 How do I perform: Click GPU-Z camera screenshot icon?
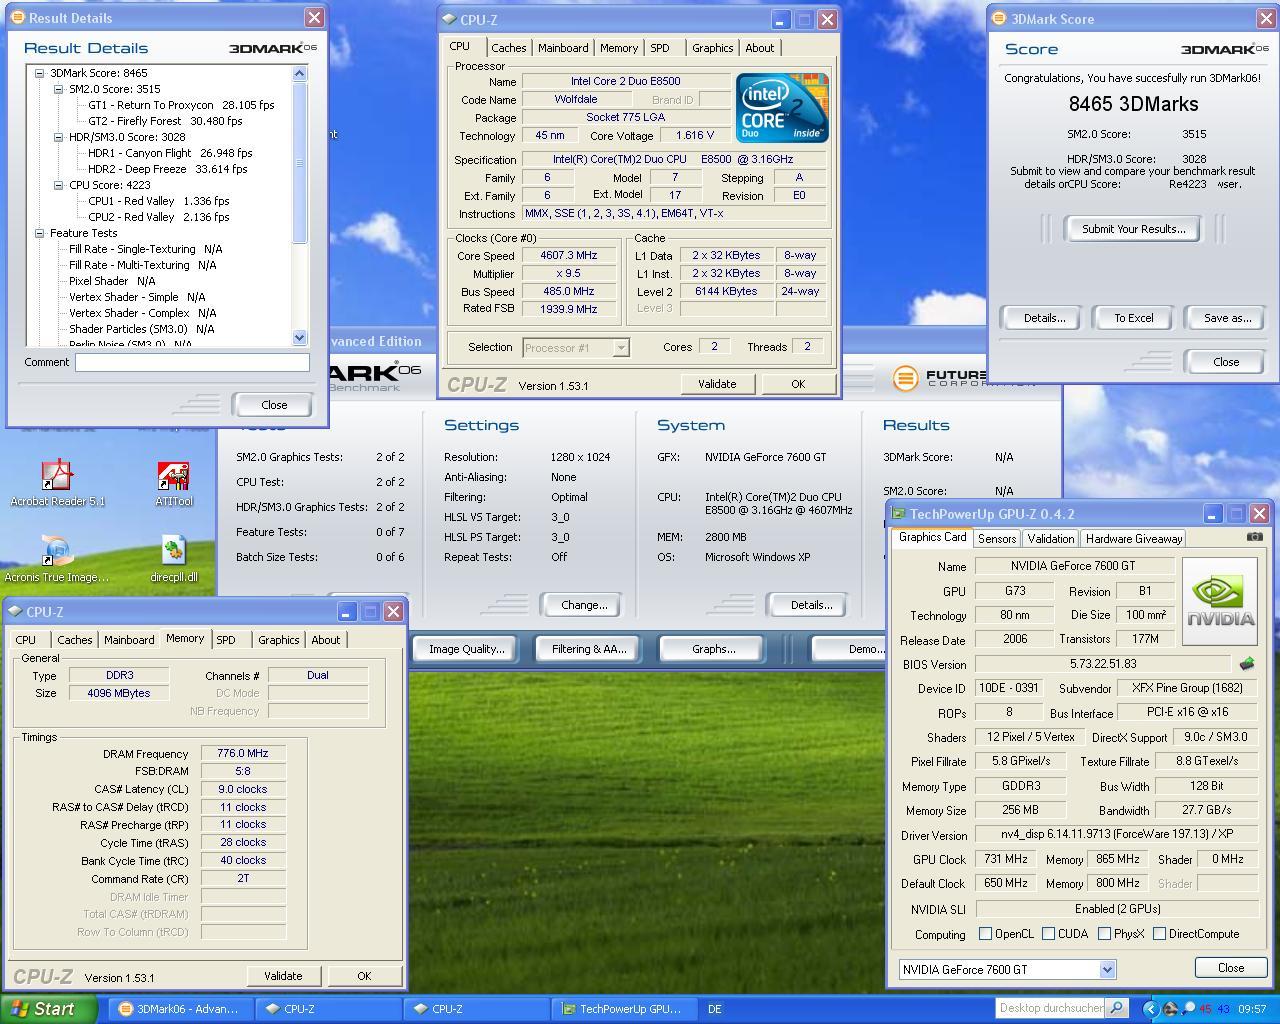[1254, 537]
